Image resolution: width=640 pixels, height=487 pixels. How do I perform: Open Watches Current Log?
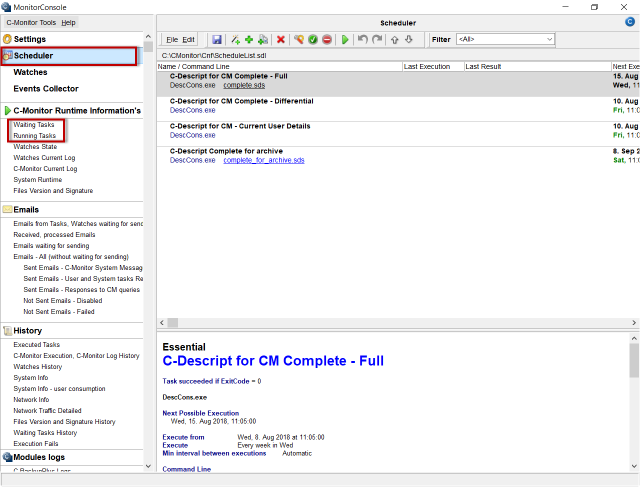click(x=44, y=158)
